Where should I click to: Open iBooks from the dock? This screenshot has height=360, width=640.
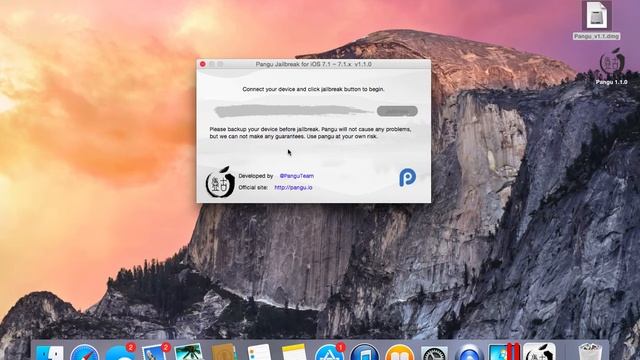tap(400, 353)
